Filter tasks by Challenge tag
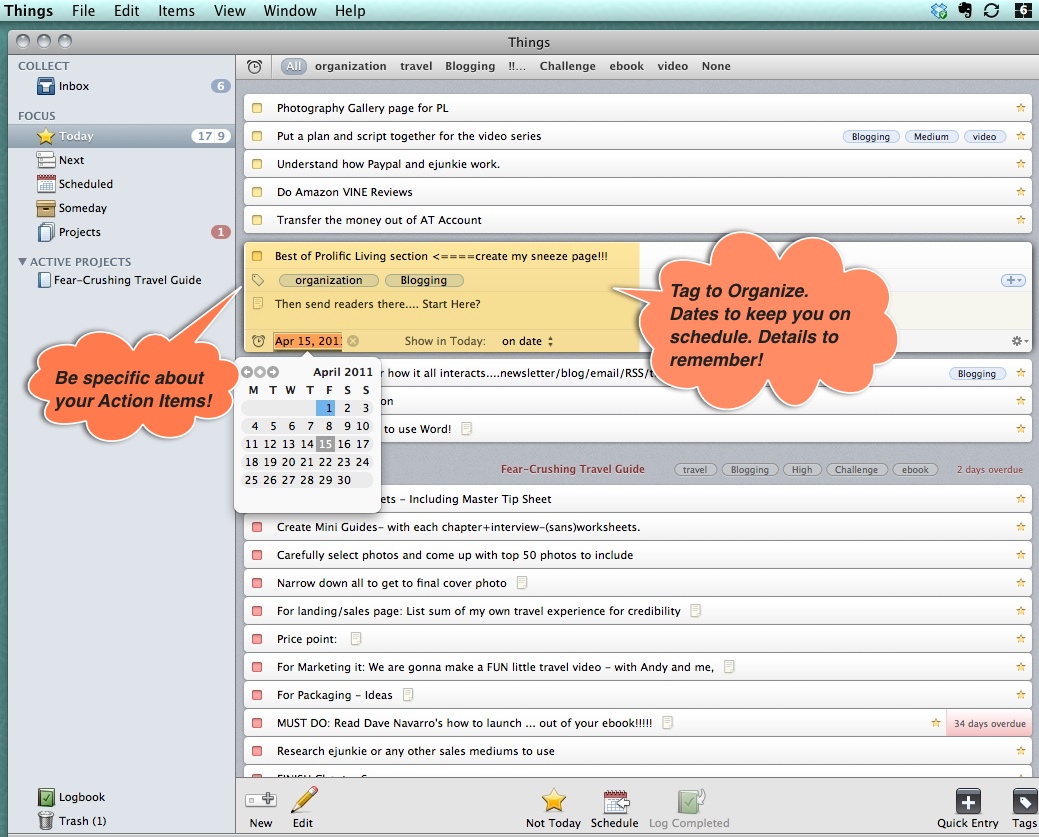1039x837 pixels. (567, 66)
